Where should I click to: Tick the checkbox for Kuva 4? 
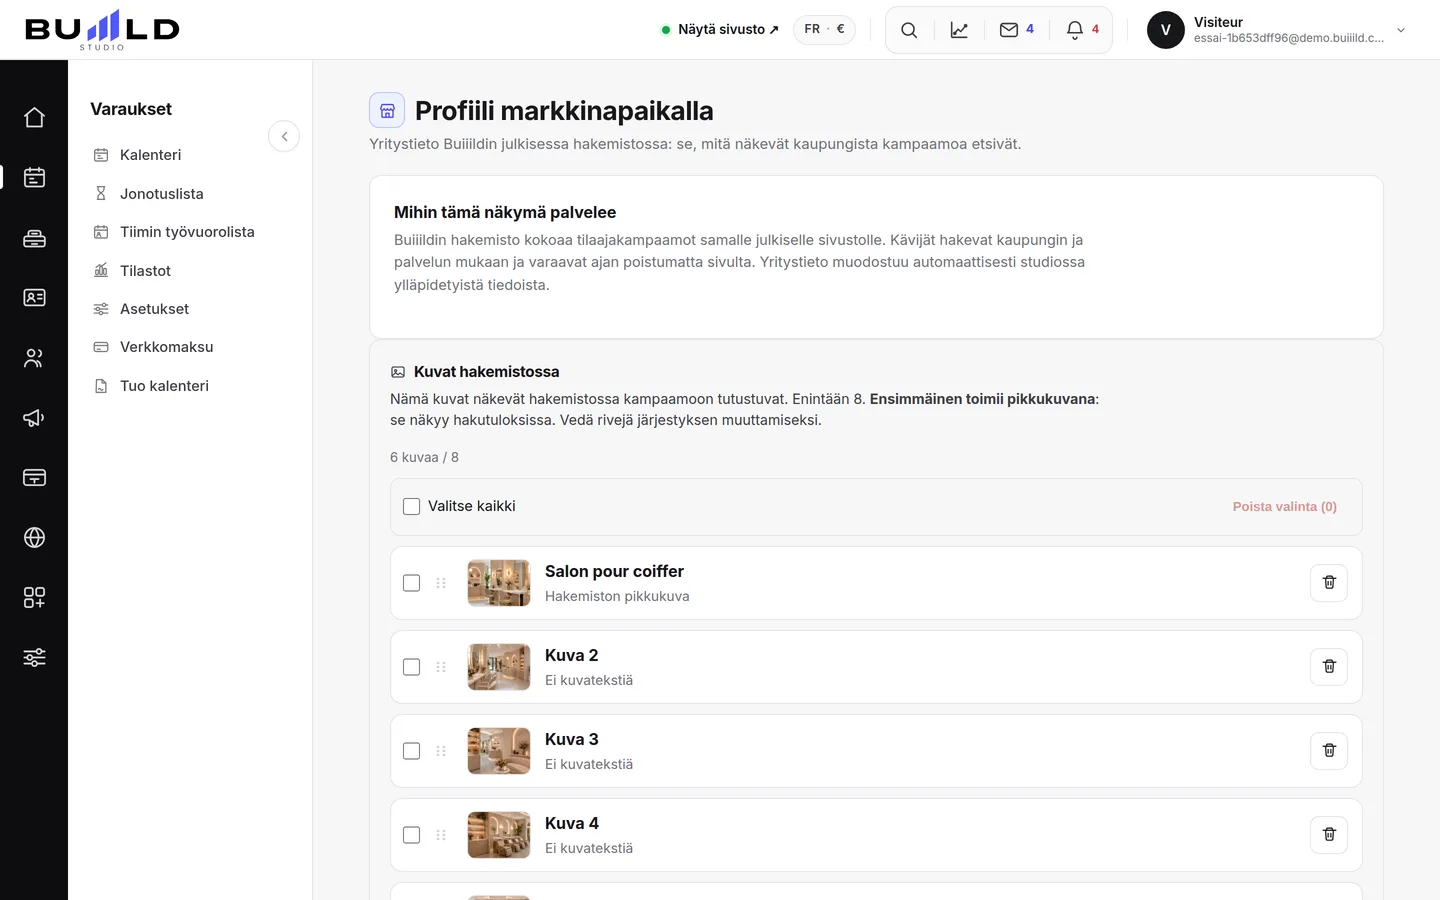coord(411,835)
